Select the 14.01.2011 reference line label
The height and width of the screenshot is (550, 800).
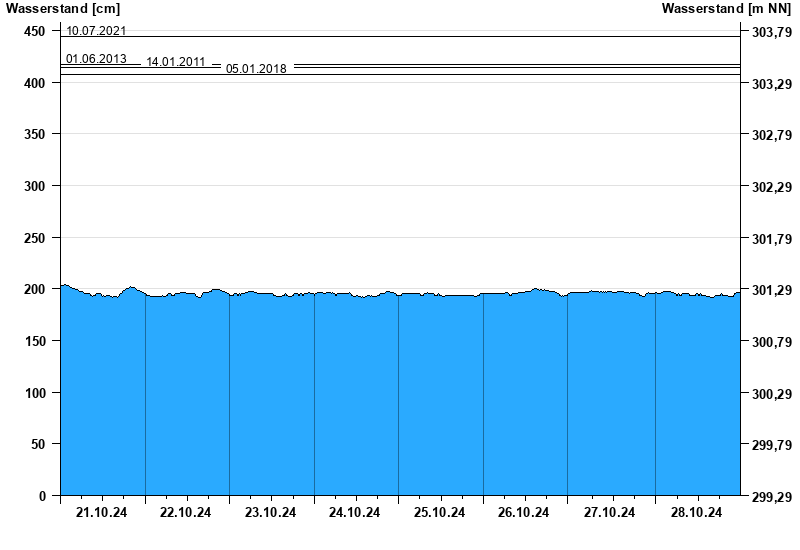coord(176,62)
